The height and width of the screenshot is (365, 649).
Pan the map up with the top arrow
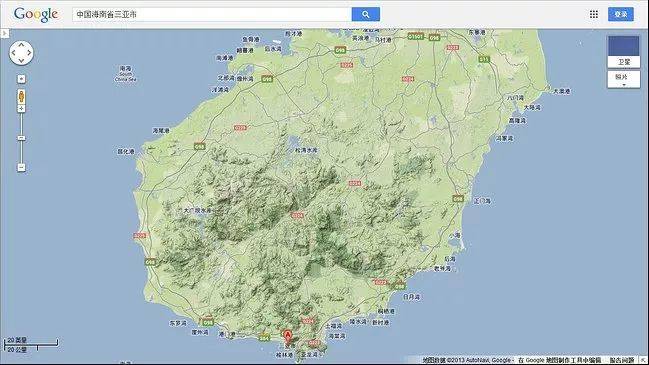pos(22,45)
